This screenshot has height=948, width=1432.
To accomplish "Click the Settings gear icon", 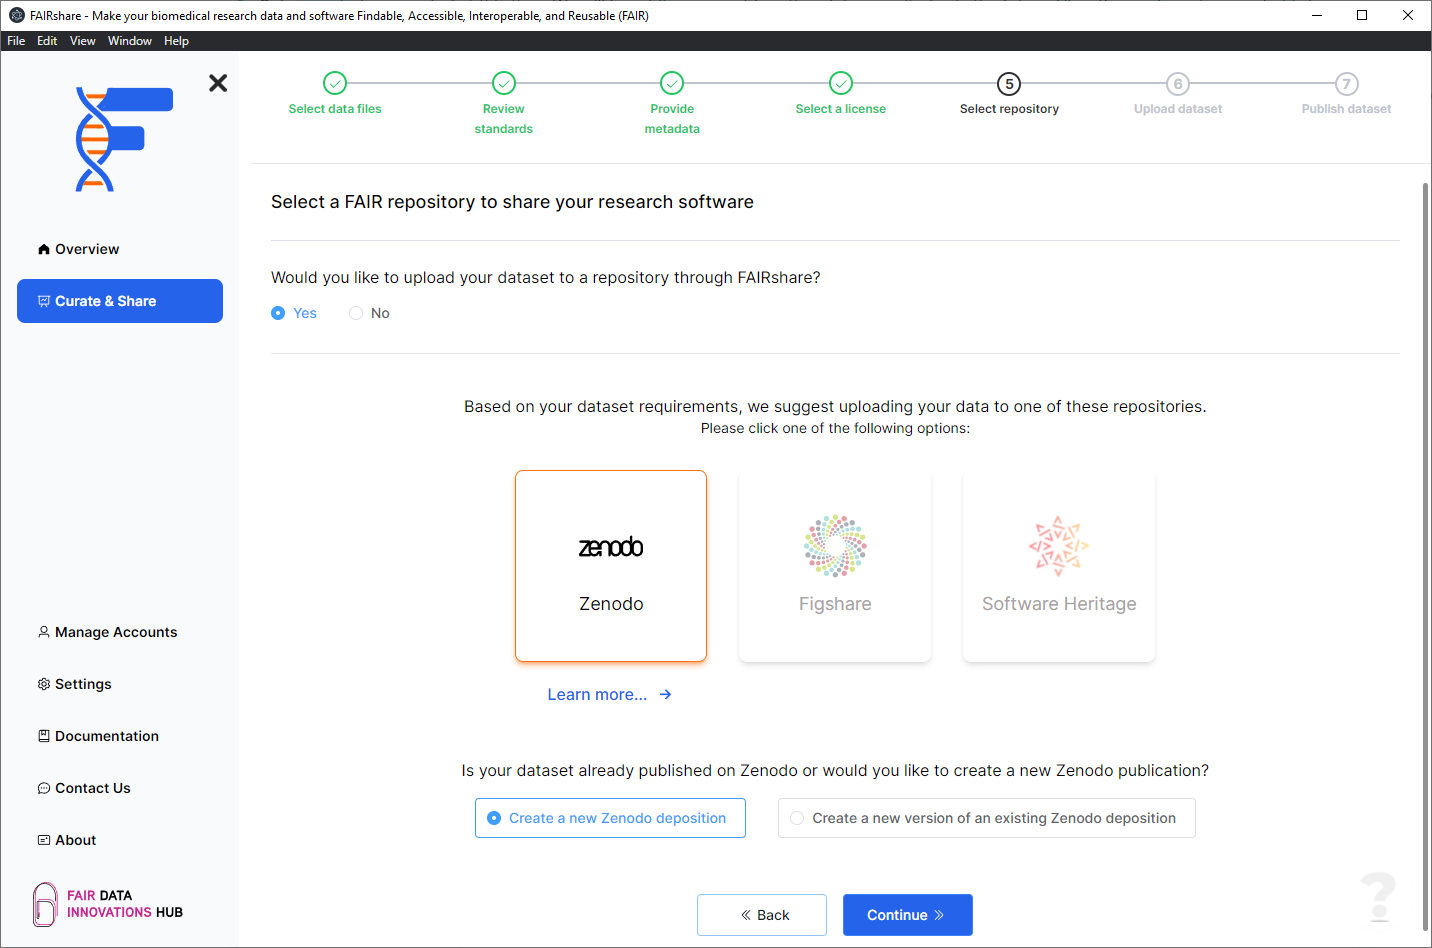I will pos(44,684).
